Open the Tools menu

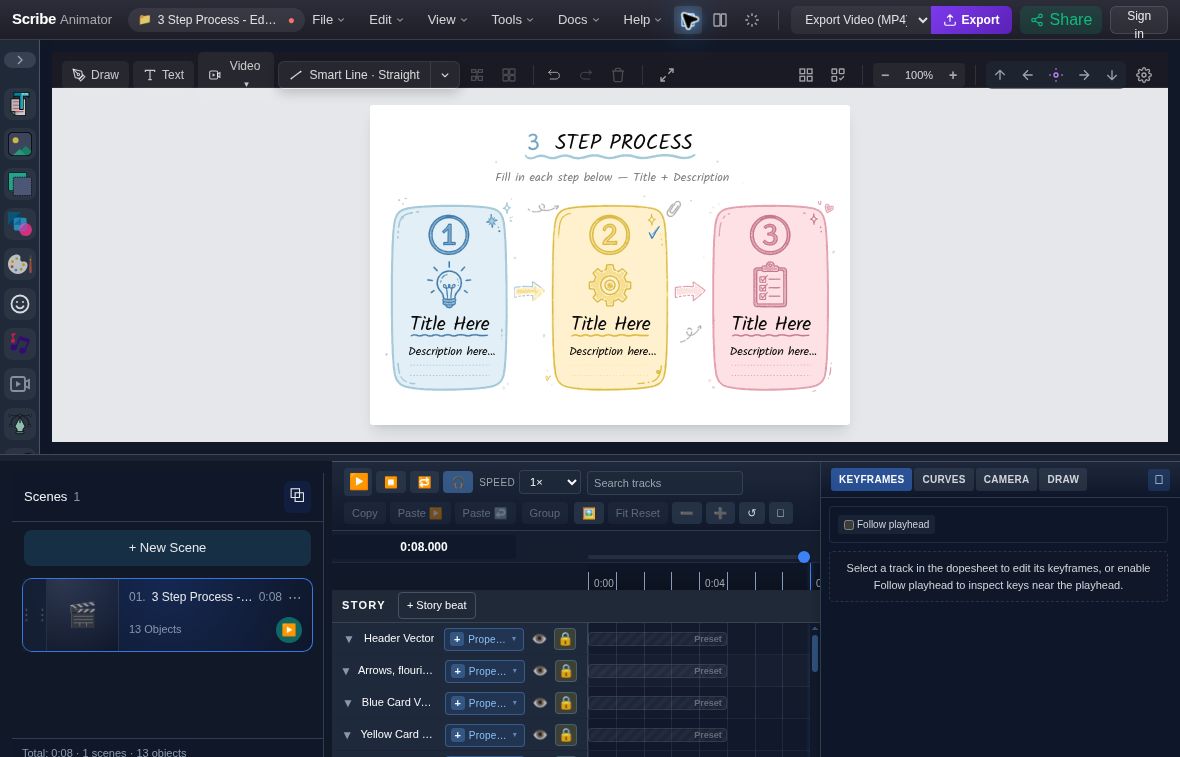tap(512, 20)
